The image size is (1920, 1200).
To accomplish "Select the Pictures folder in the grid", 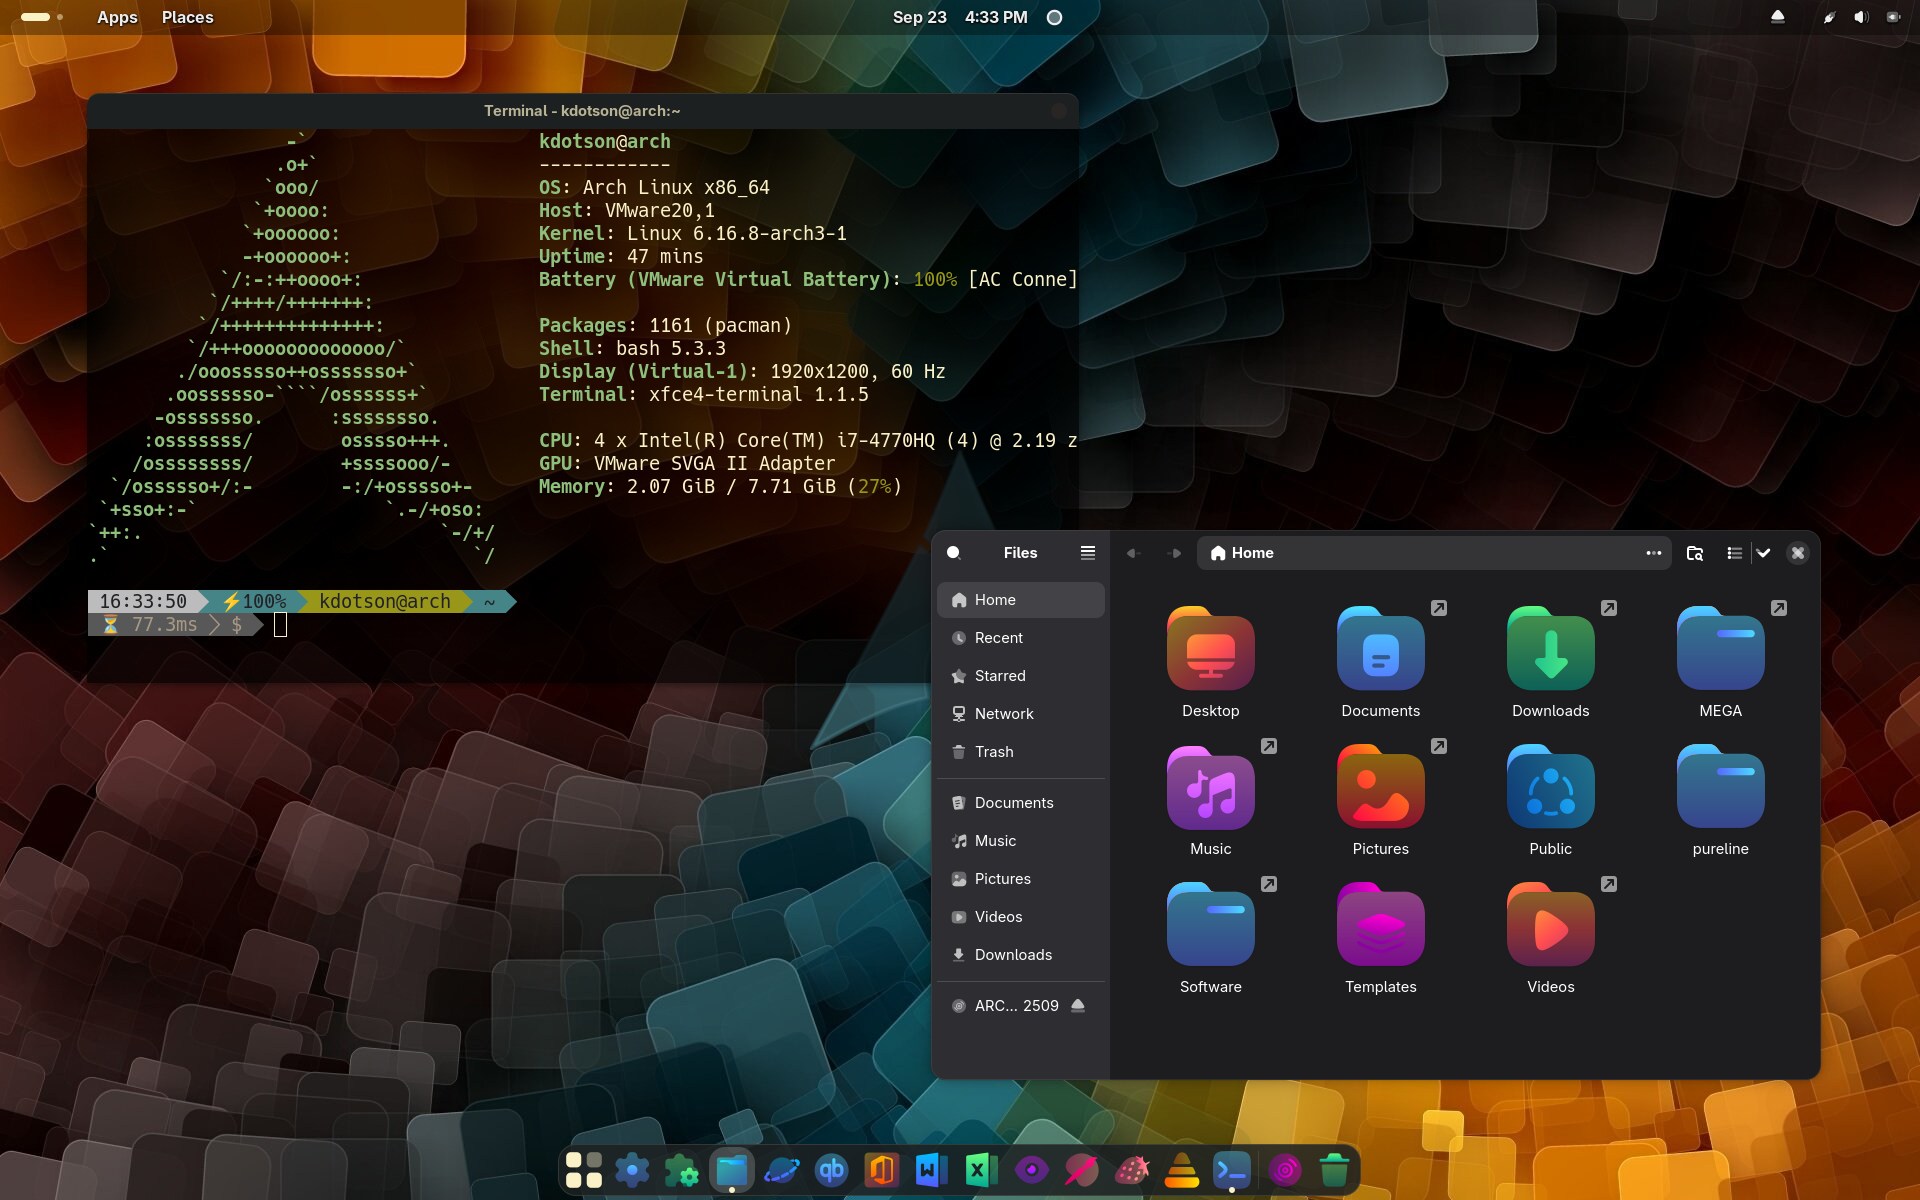I will (1381, 787).
